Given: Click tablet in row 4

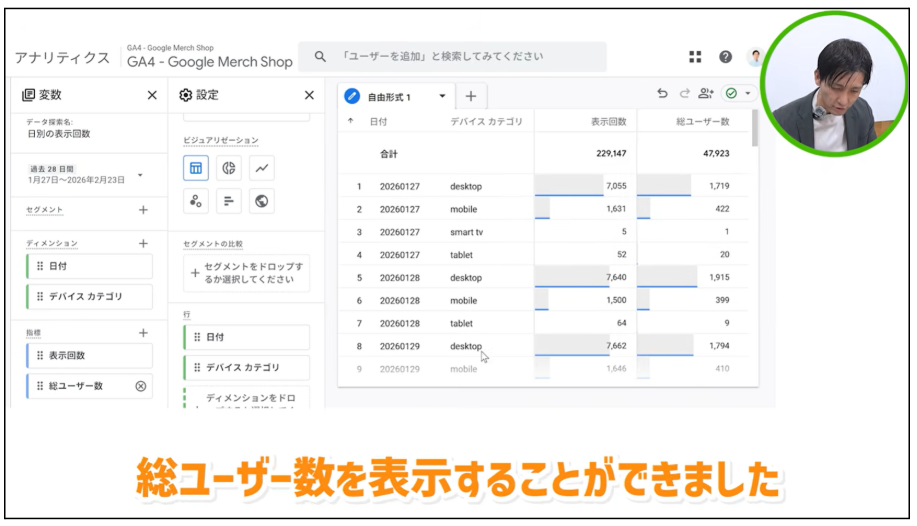Looking at the screenshot, I should pyautogui.click(x=461, y=255).
